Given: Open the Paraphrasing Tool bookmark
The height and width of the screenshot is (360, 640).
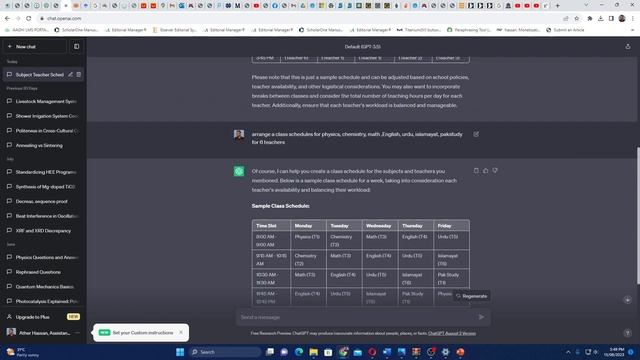Looking at the screenshot, I should click(x=469, y=30).
